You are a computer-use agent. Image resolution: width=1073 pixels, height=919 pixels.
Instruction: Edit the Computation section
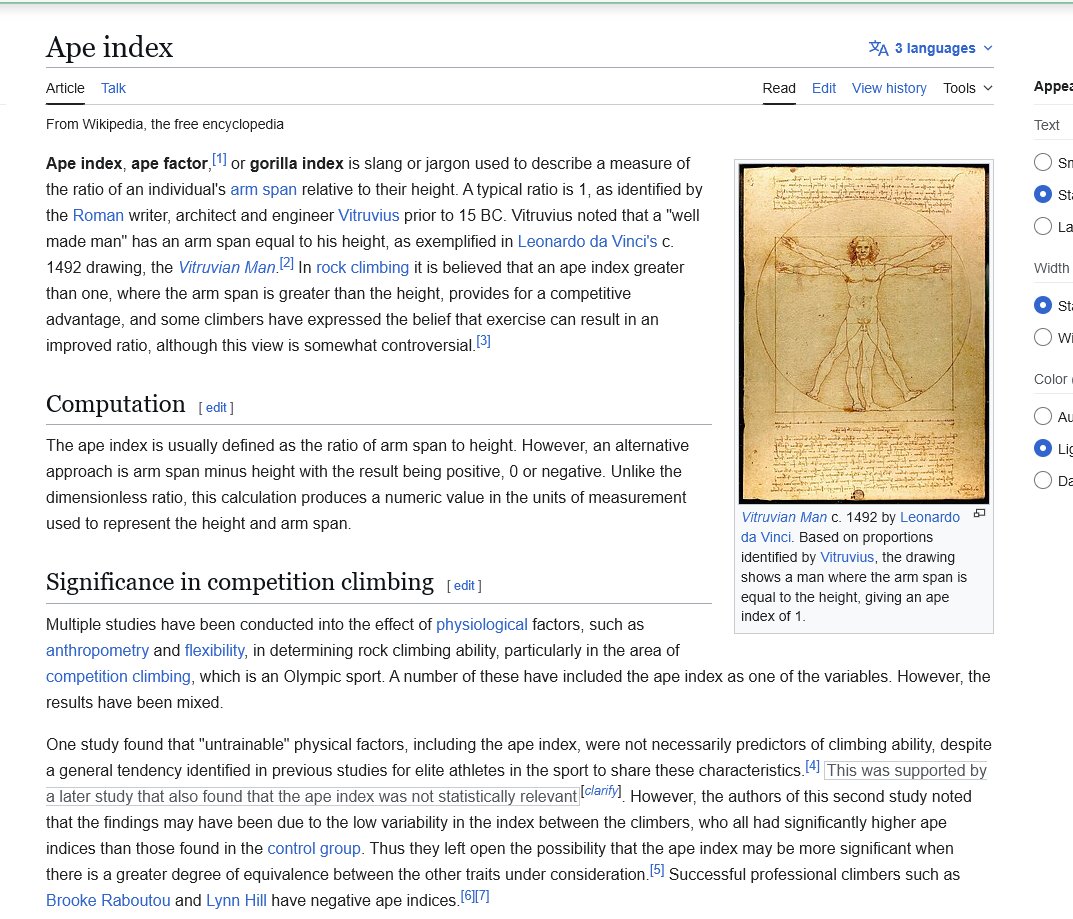coord(216,408)
